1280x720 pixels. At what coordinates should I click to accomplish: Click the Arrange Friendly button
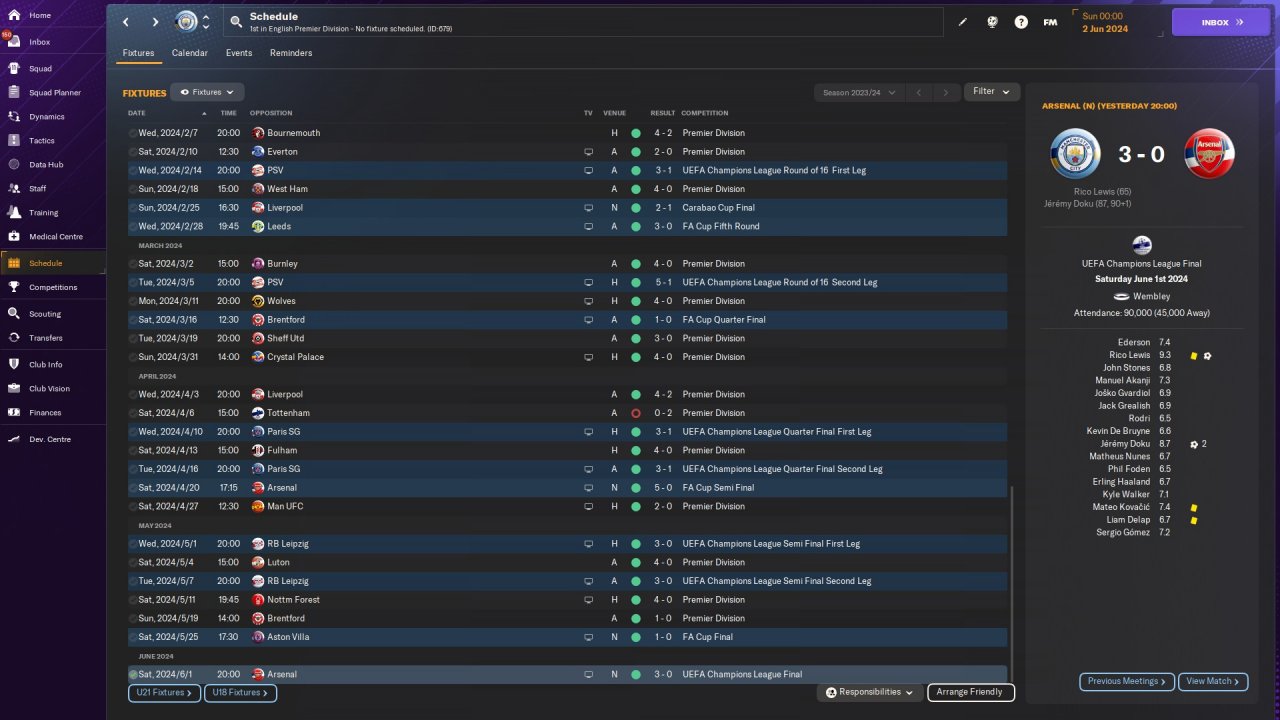coord(971,692)
